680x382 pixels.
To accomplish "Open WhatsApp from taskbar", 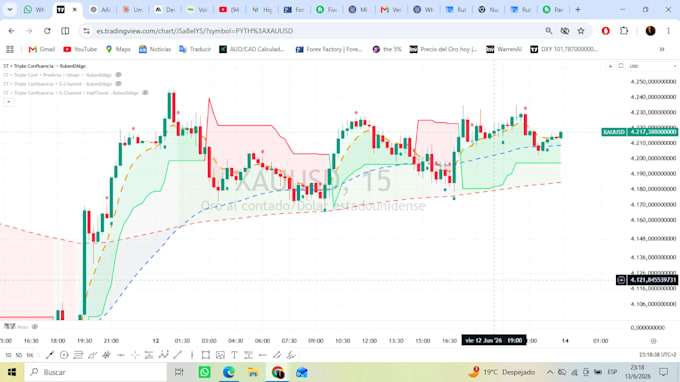I will (204, 372).
